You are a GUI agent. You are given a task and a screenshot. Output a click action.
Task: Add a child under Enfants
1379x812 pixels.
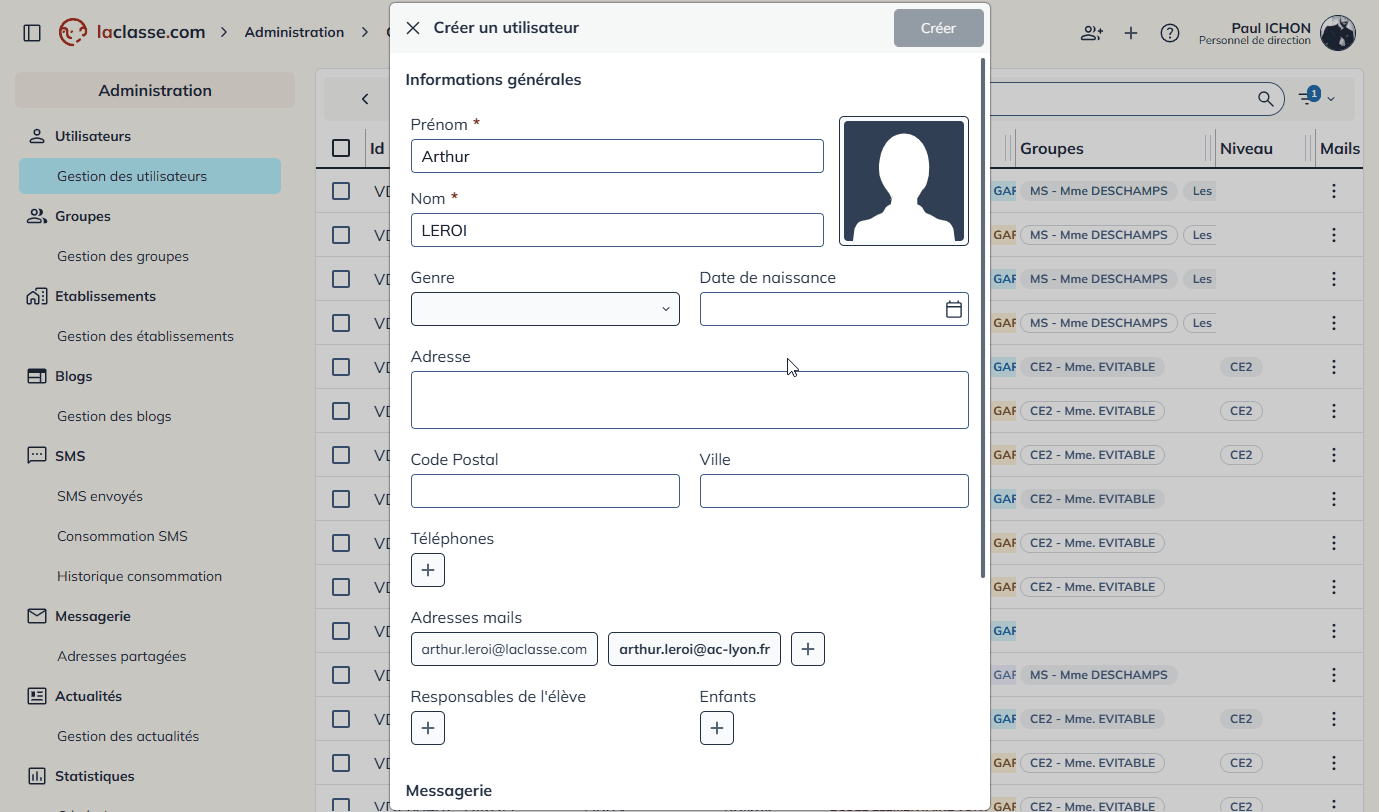click(716, 728)
